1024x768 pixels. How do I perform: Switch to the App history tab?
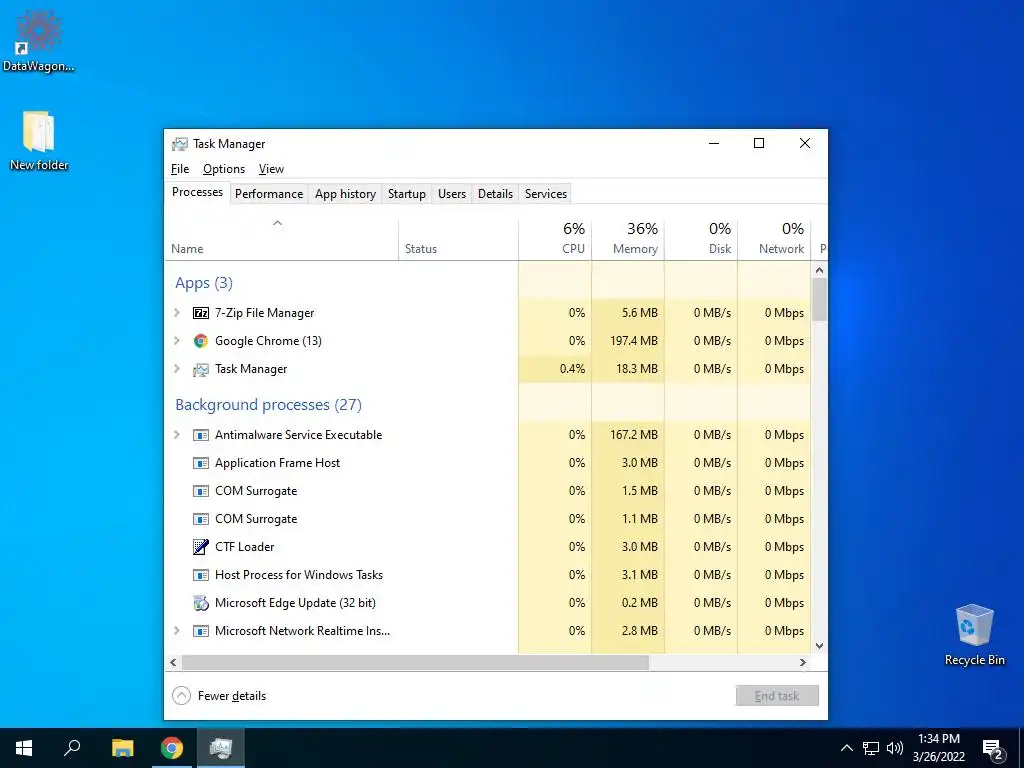pyautogui.click(x=345, y=194)
